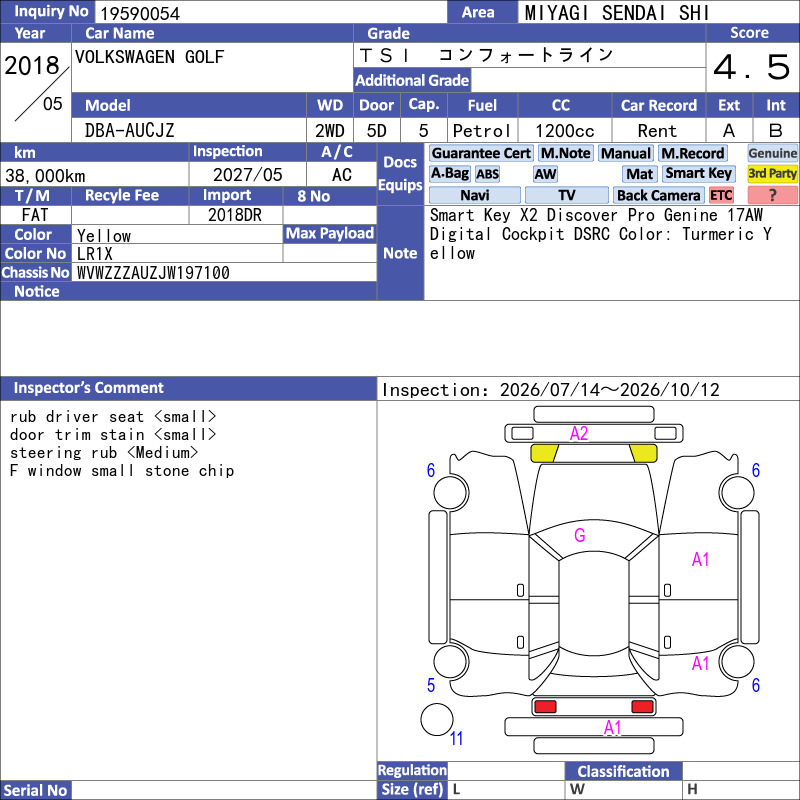
Task: Click the chassis number WVWZZZAUZJW197100
Action: (153, 273)
